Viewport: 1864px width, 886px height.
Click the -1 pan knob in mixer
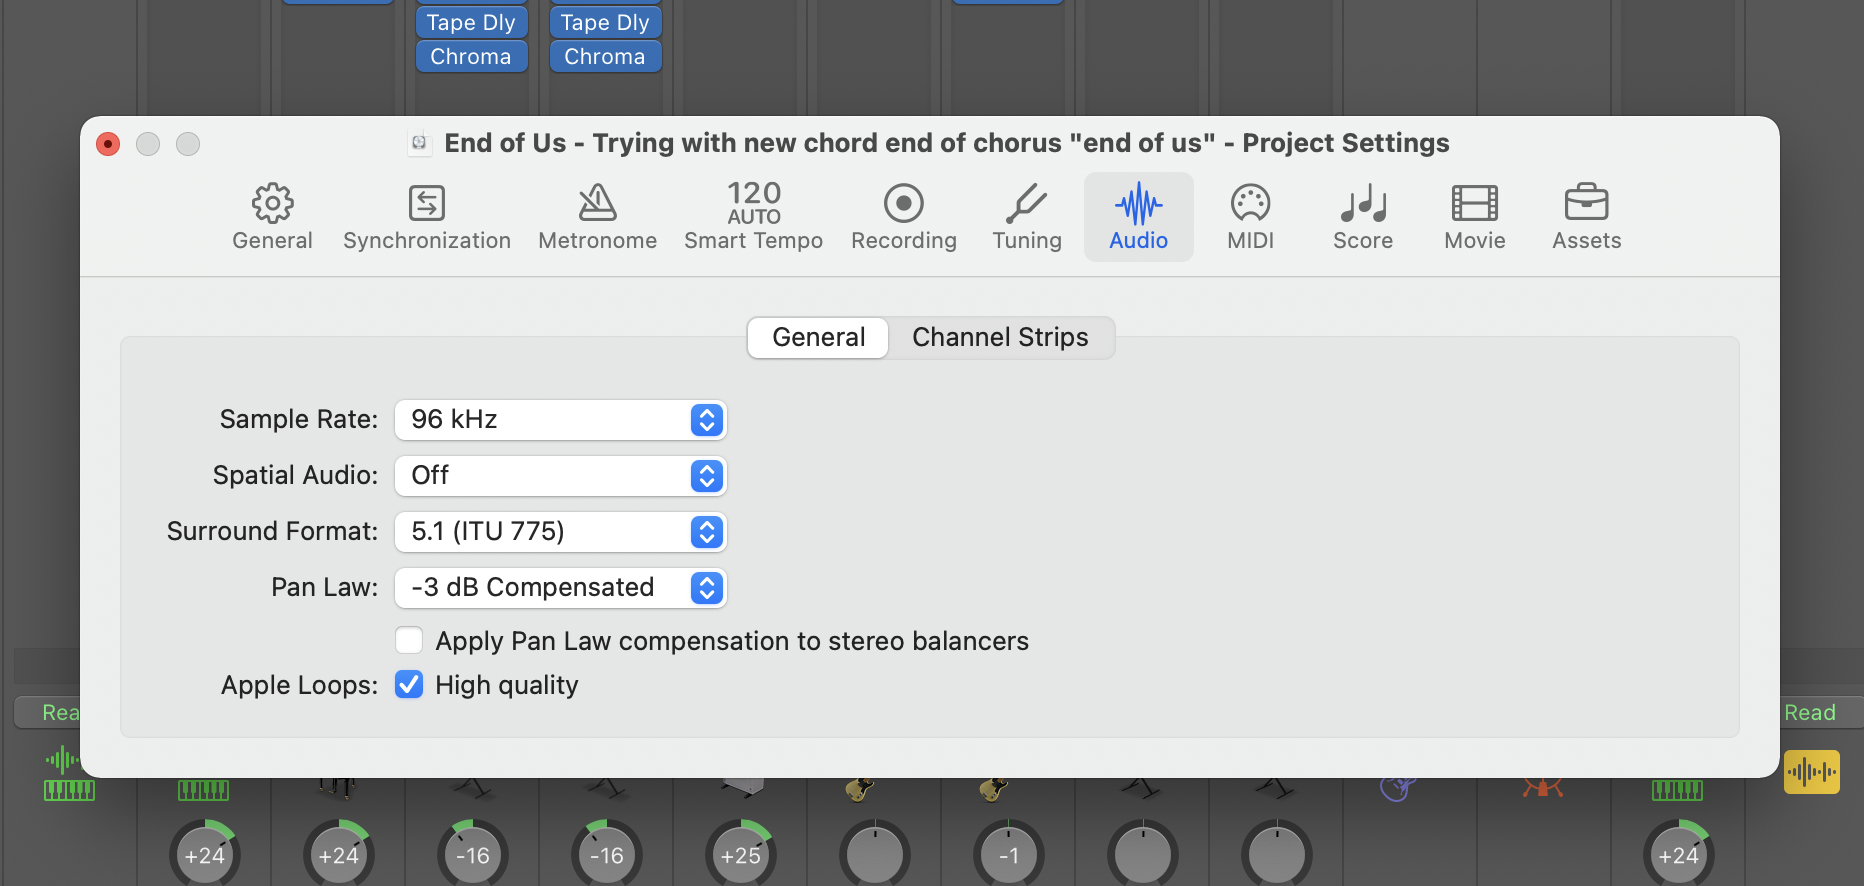tap(1009, 855)
